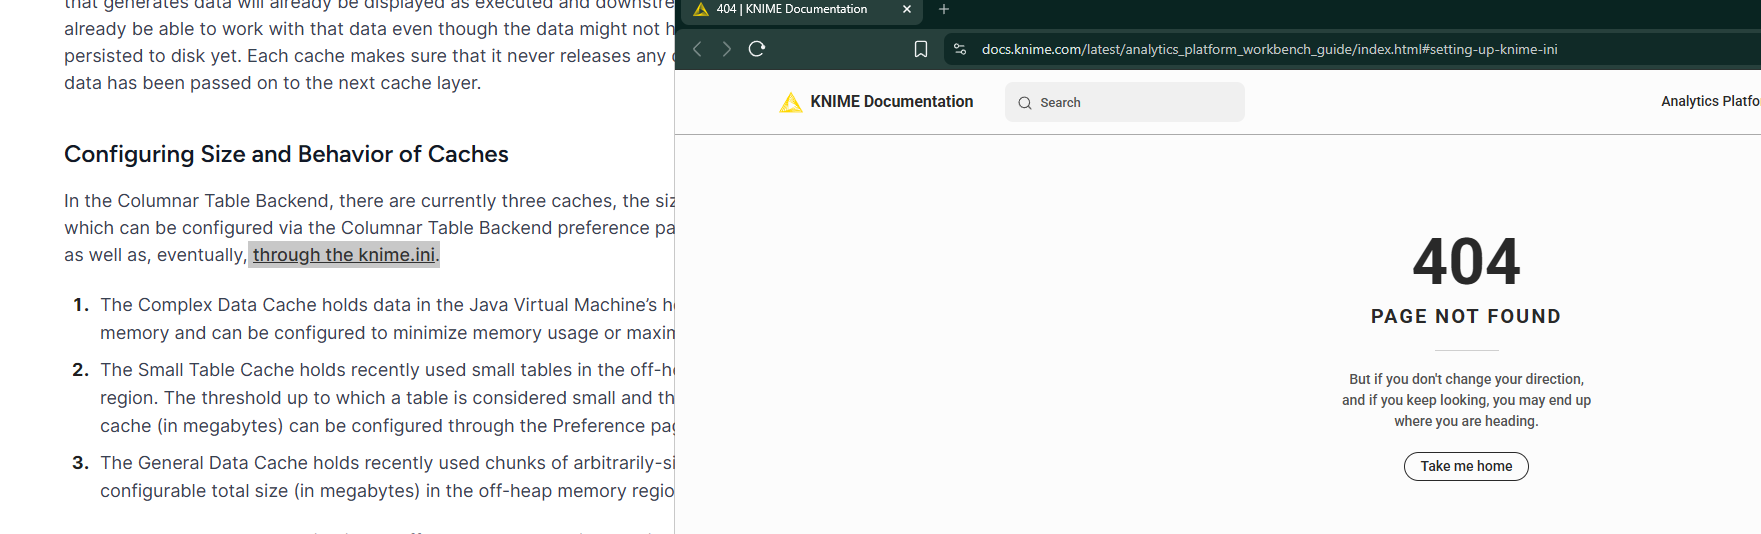Close the 404 KNIME Documentation tab
Viewport: 1761px width, 534px height.
pos(907,10)
